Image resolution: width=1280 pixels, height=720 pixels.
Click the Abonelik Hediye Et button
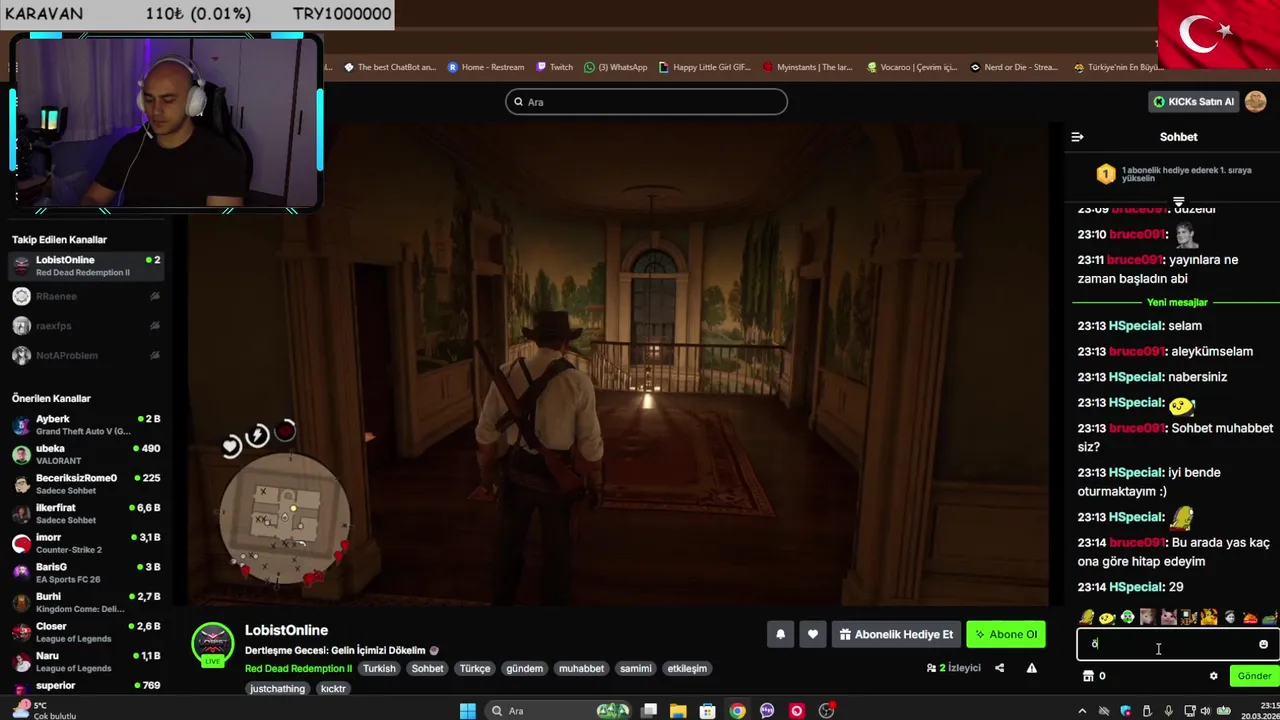click(x=894, y=634)
